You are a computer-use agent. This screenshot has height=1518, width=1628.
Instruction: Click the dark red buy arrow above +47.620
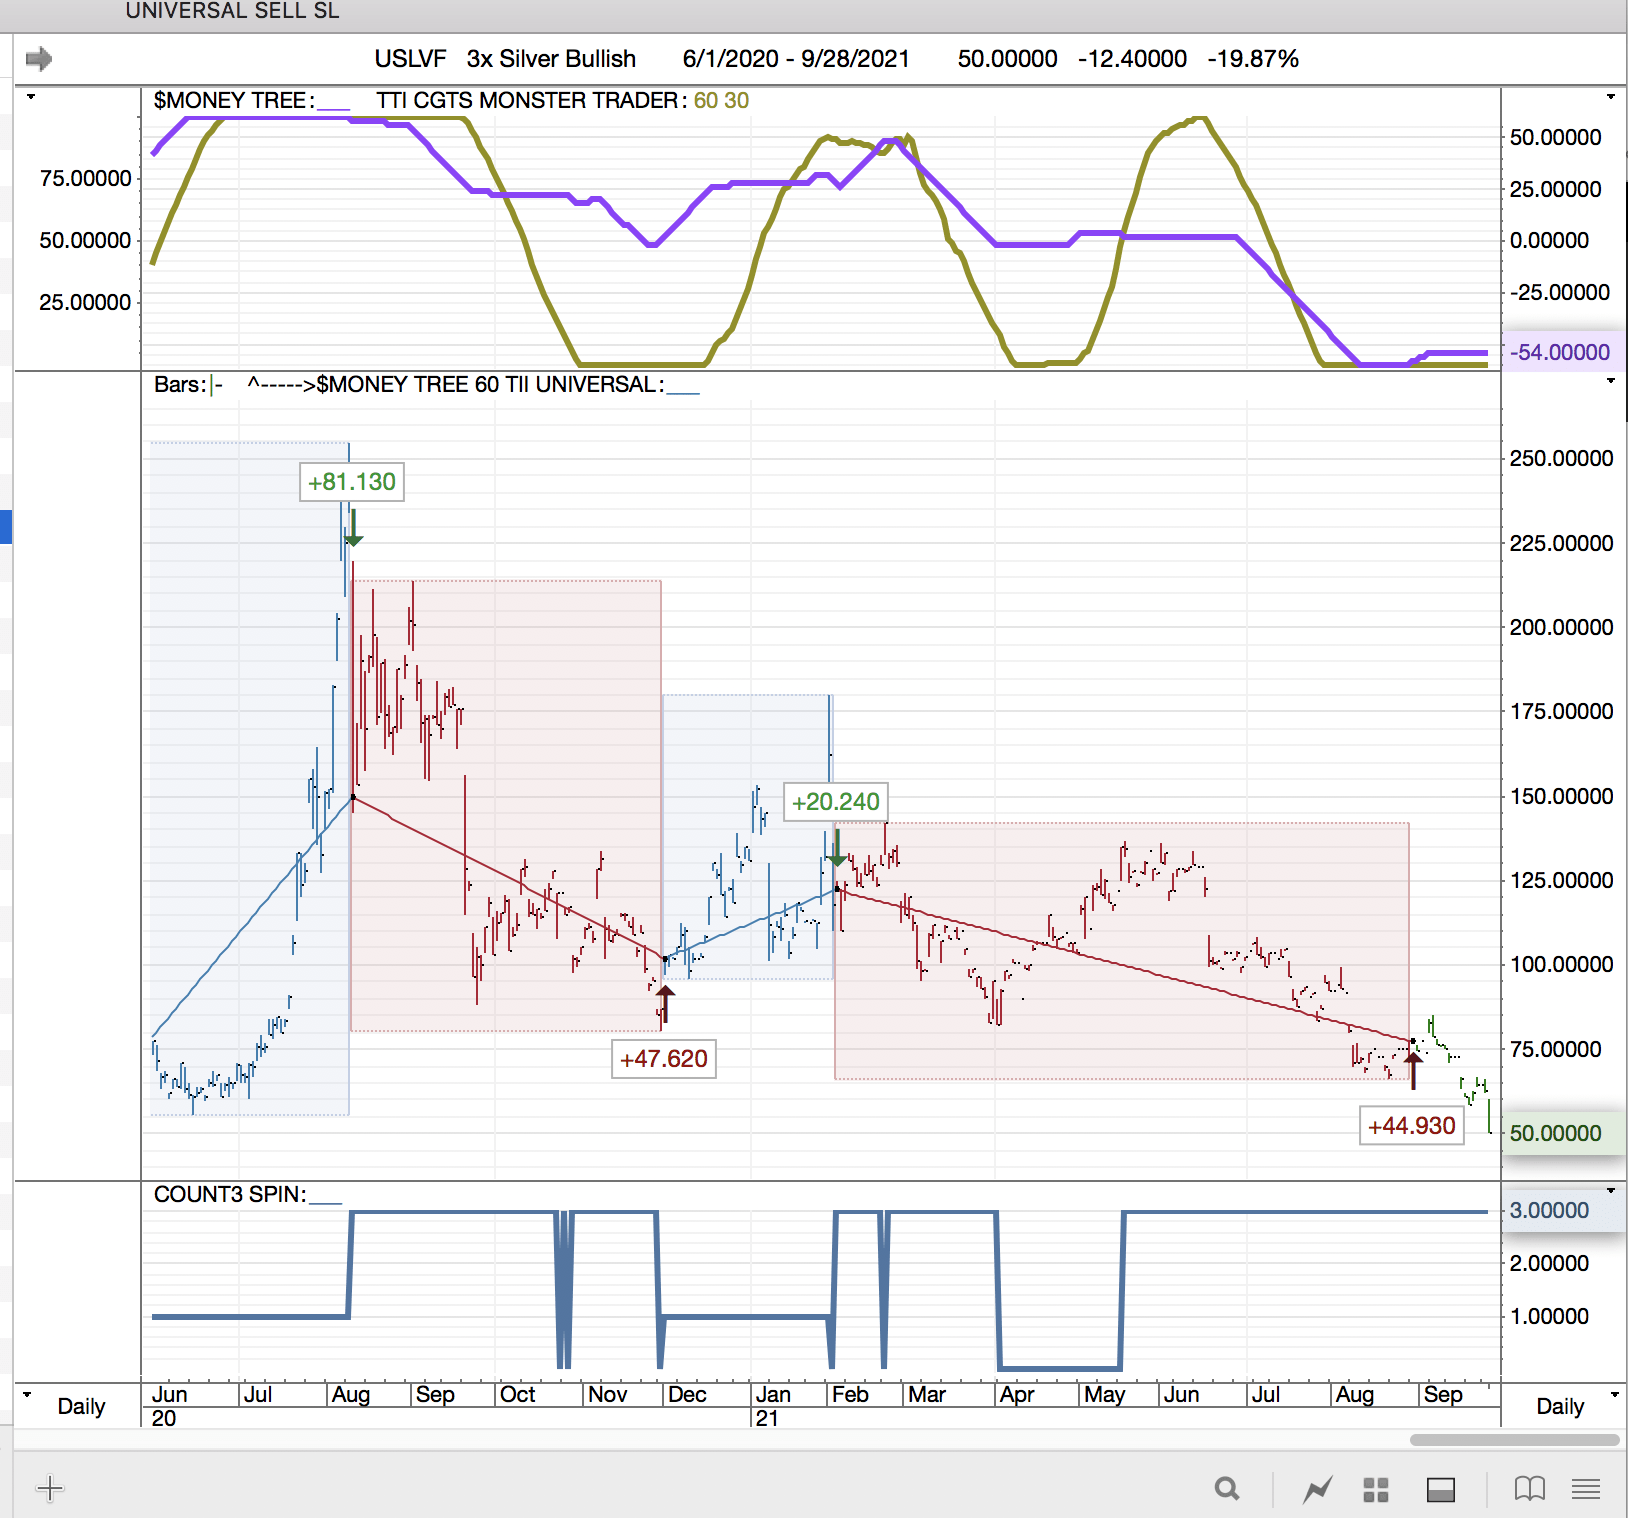tap(665, 1003)
